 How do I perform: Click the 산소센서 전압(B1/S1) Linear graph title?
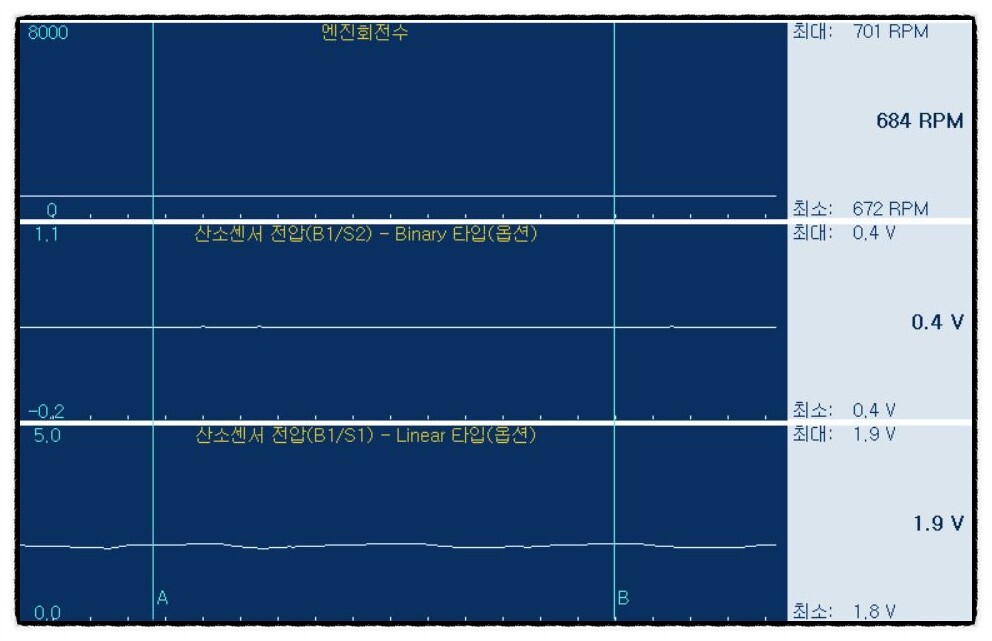coord(365,435)
